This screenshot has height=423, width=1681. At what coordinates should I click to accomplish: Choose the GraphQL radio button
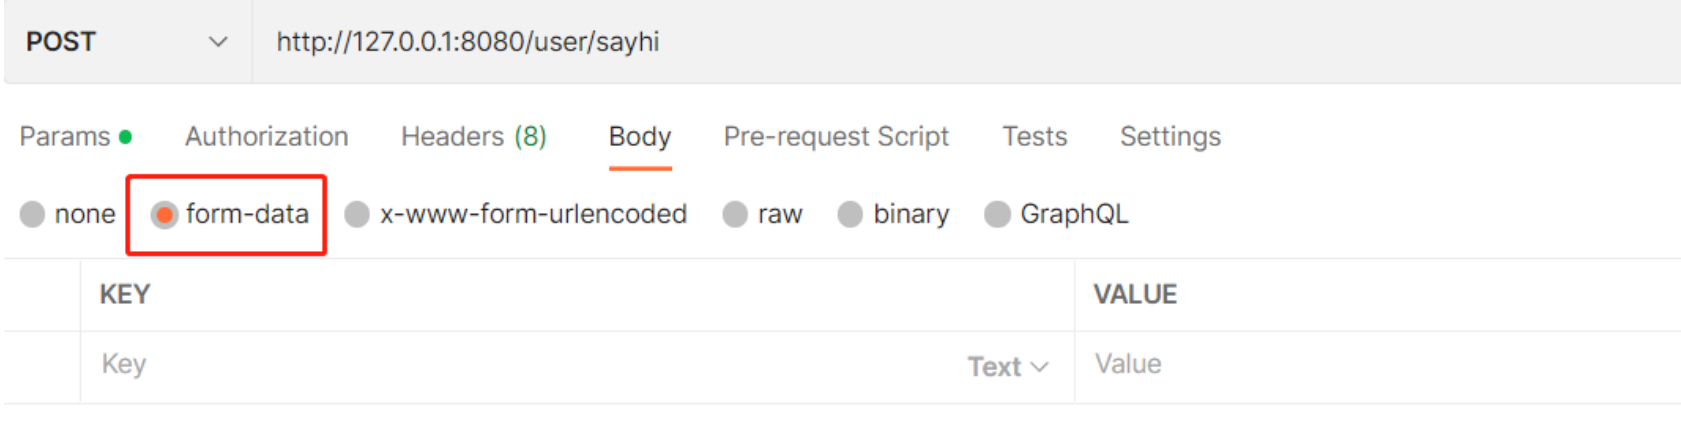(997, 214)
